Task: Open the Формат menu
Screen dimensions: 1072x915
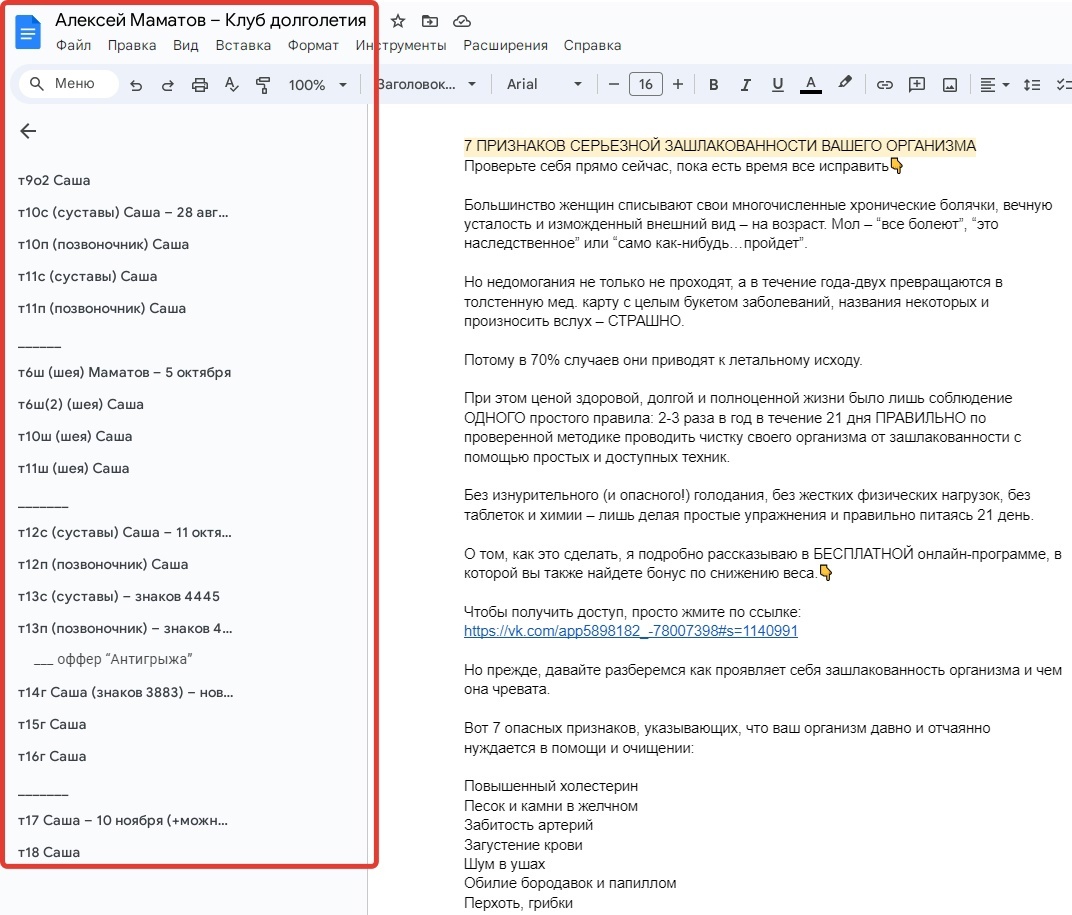Action: click(x=313, y=45)
